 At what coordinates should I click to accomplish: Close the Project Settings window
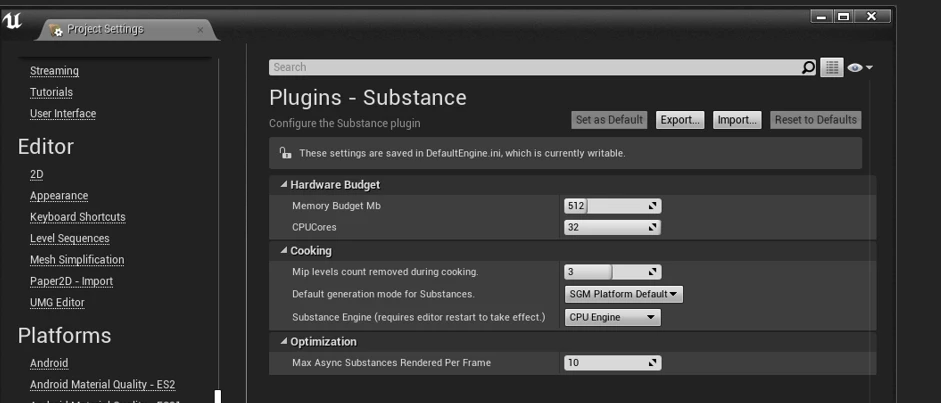coord(872,17)
